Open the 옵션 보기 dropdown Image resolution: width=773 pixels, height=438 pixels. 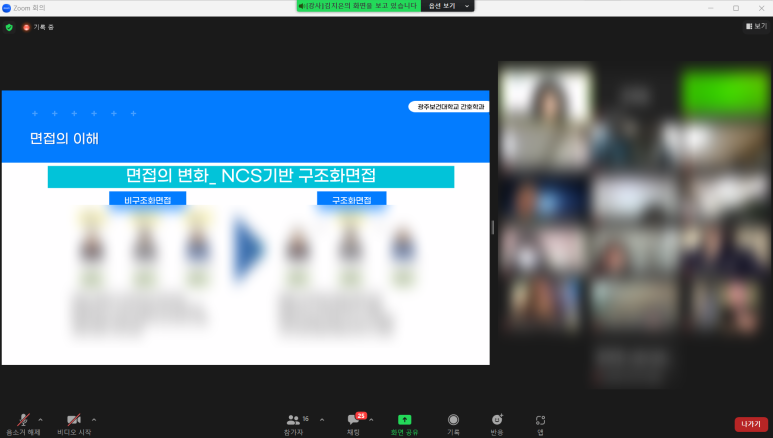(x=446, y=6)
